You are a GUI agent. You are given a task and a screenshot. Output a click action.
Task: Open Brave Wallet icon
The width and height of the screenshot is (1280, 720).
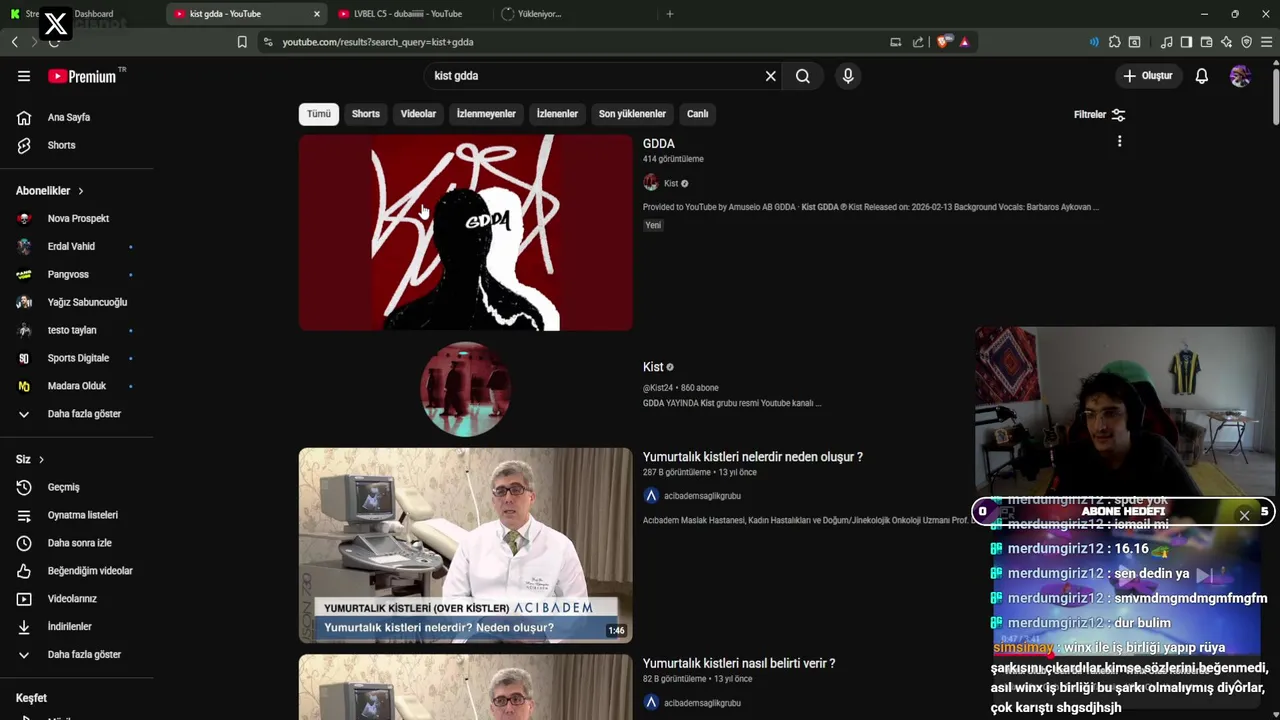point(1206,42)
